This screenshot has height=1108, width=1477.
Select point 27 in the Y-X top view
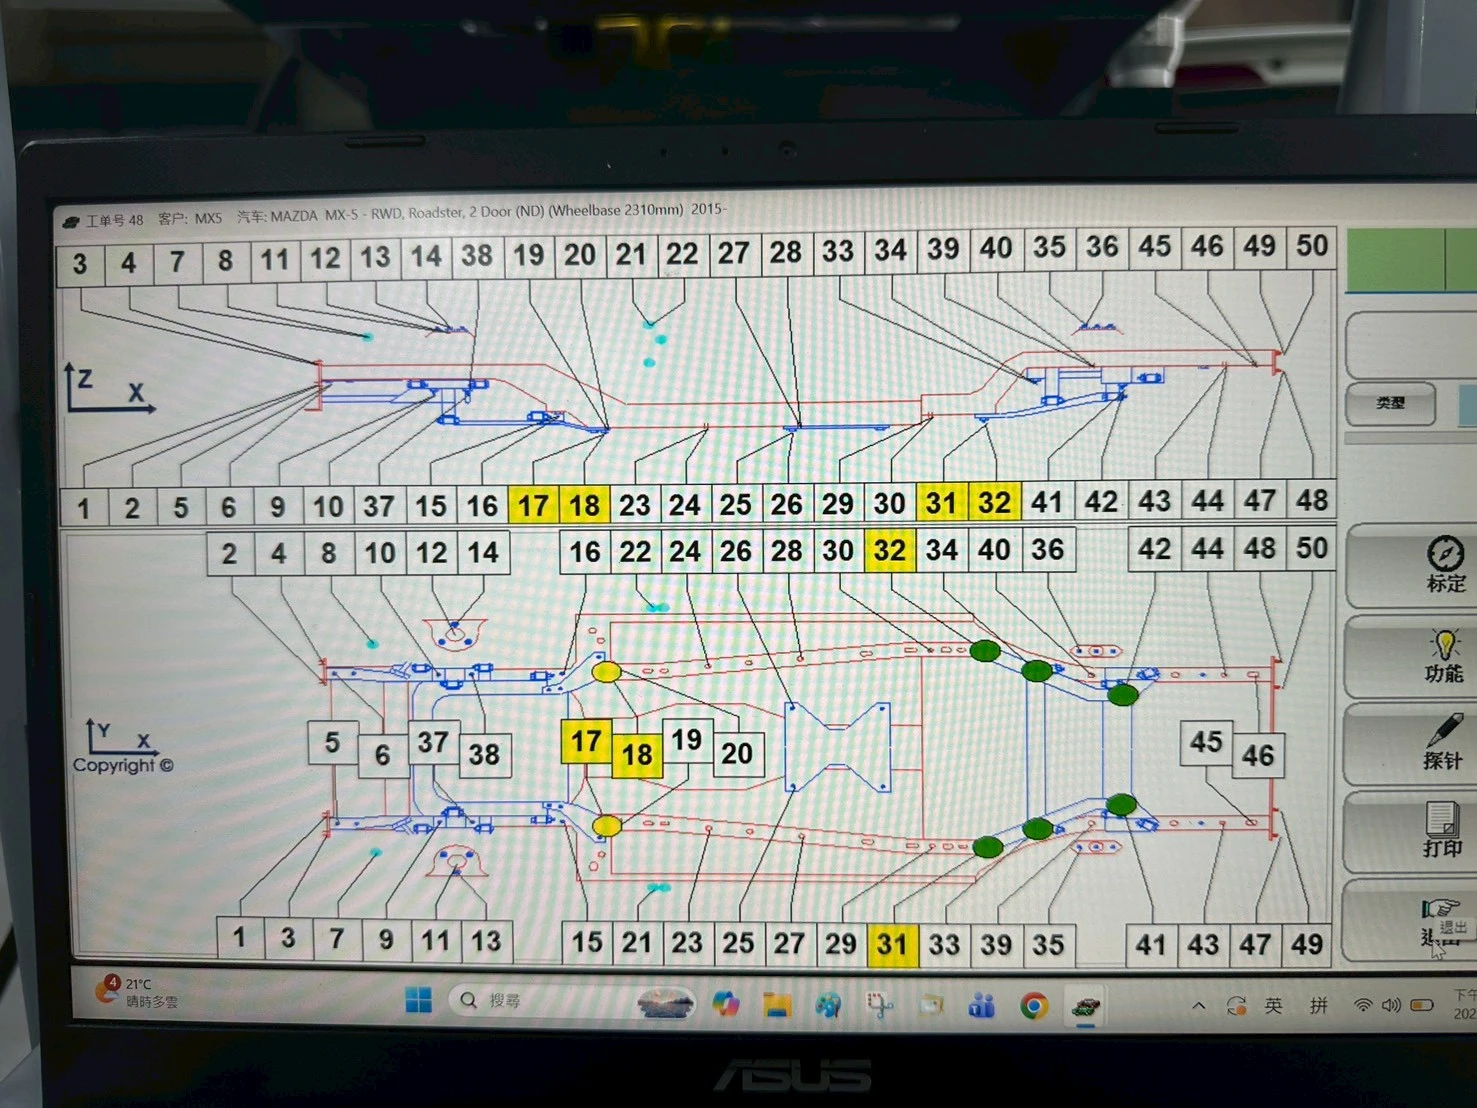789,944
